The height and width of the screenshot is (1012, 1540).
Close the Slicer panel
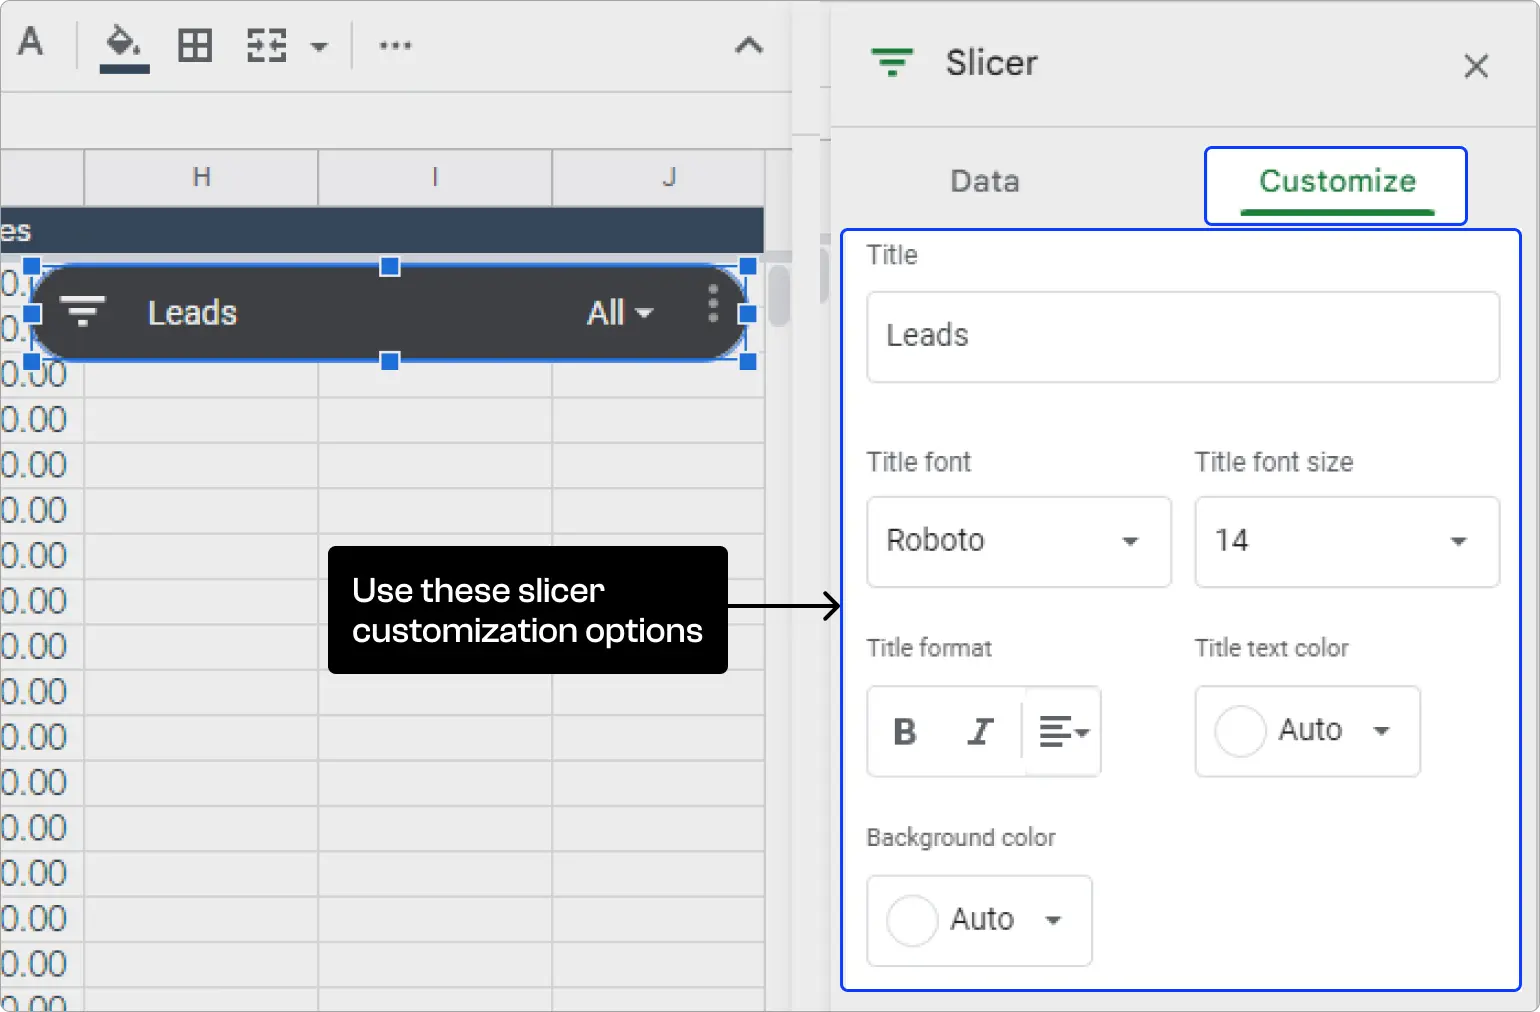click(1477, 66)
